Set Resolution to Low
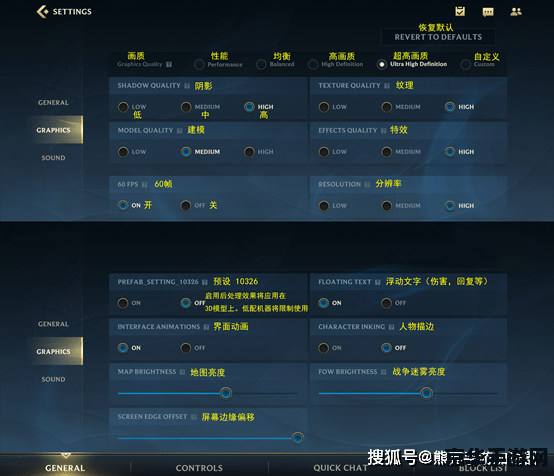Screen dimensions: 554x476 pyautogui.click(x=324, y=206)
